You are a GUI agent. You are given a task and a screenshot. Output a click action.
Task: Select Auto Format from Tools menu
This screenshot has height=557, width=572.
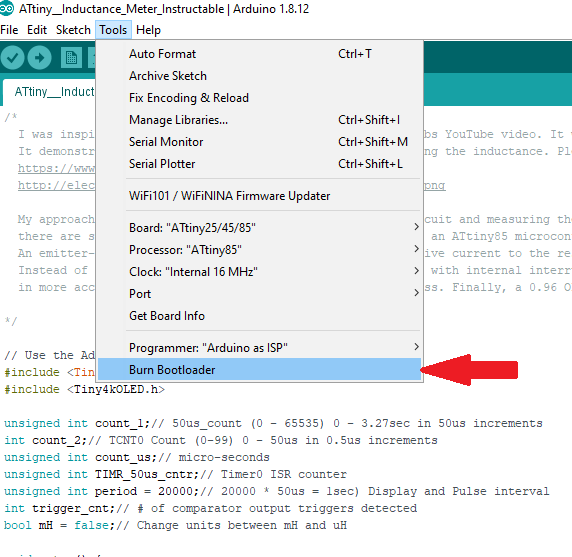tap(259, 54)
